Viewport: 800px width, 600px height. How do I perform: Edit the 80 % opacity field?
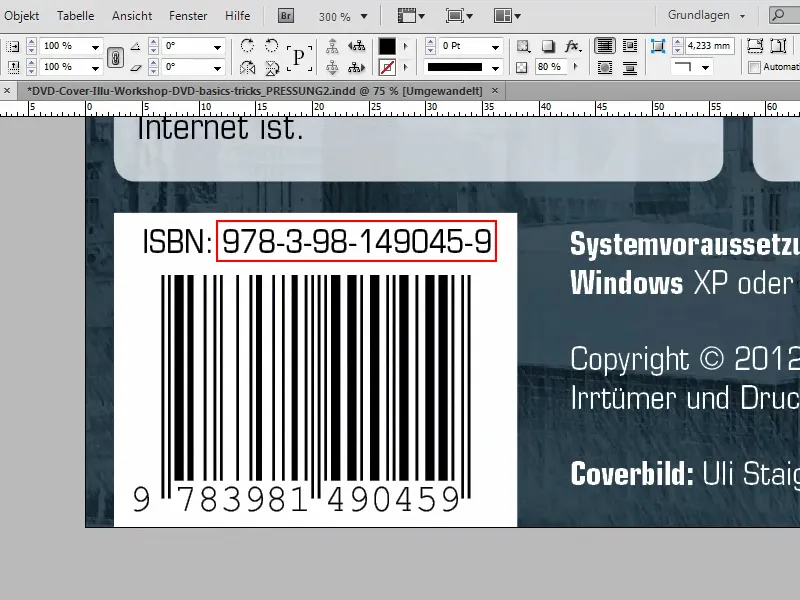[550, 67]
